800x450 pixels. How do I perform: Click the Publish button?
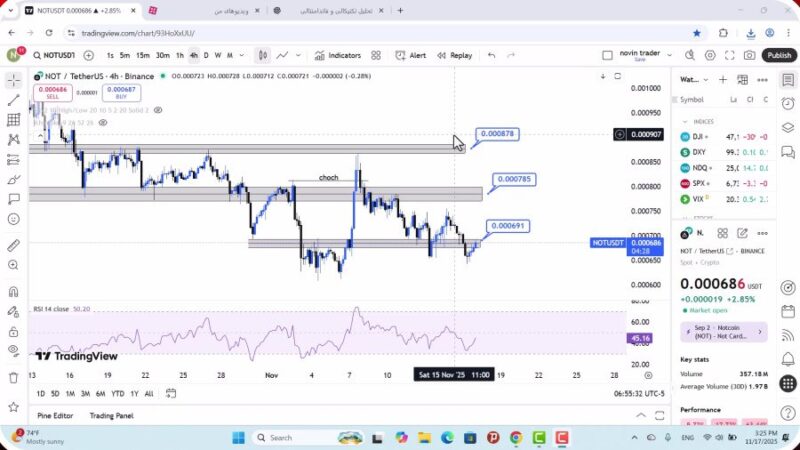tap(779, 56)
